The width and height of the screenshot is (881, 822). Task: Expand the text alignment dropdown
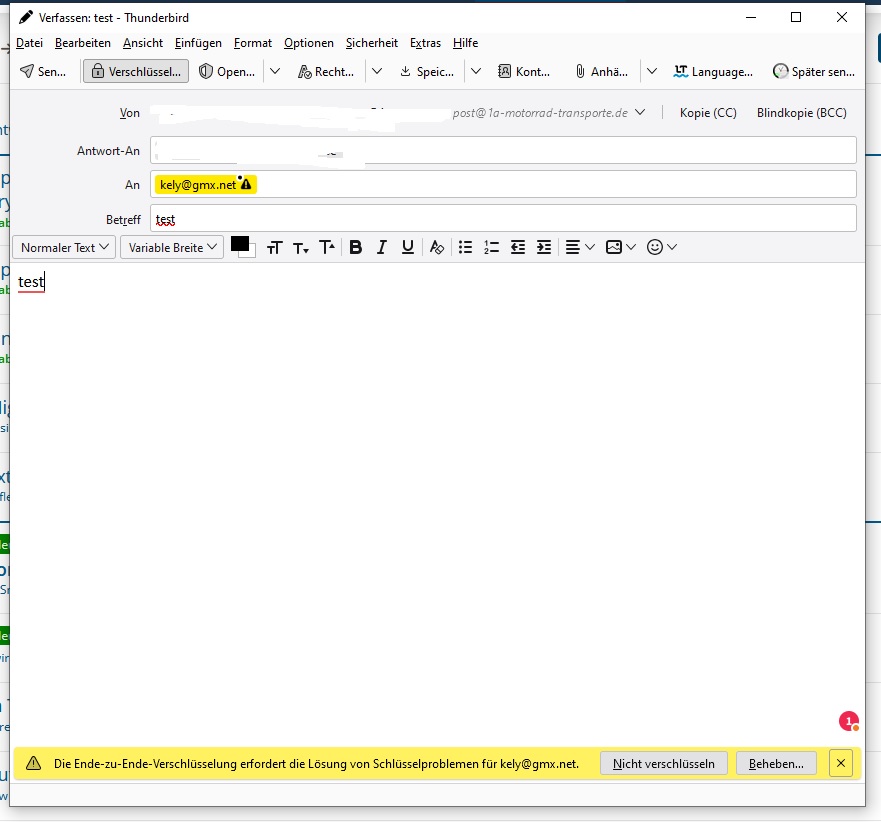click(580, 247)
